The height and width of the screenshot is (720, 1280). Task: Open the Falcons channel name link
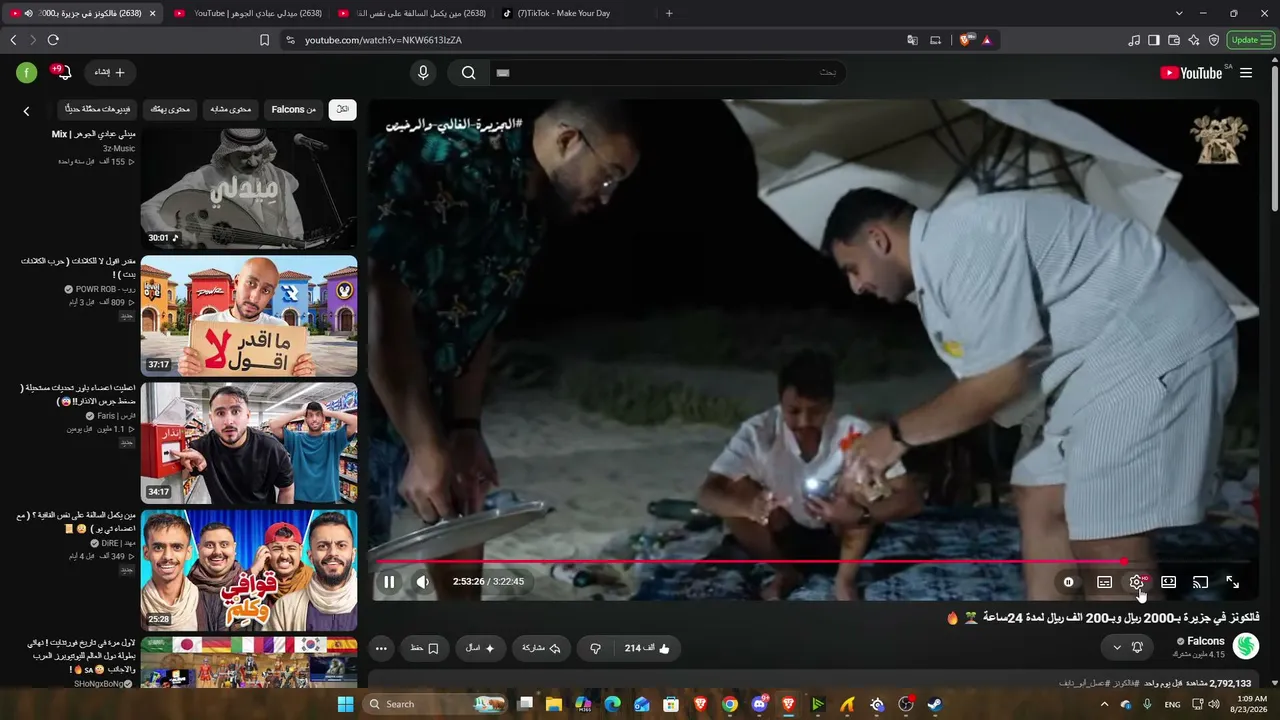1205,641
